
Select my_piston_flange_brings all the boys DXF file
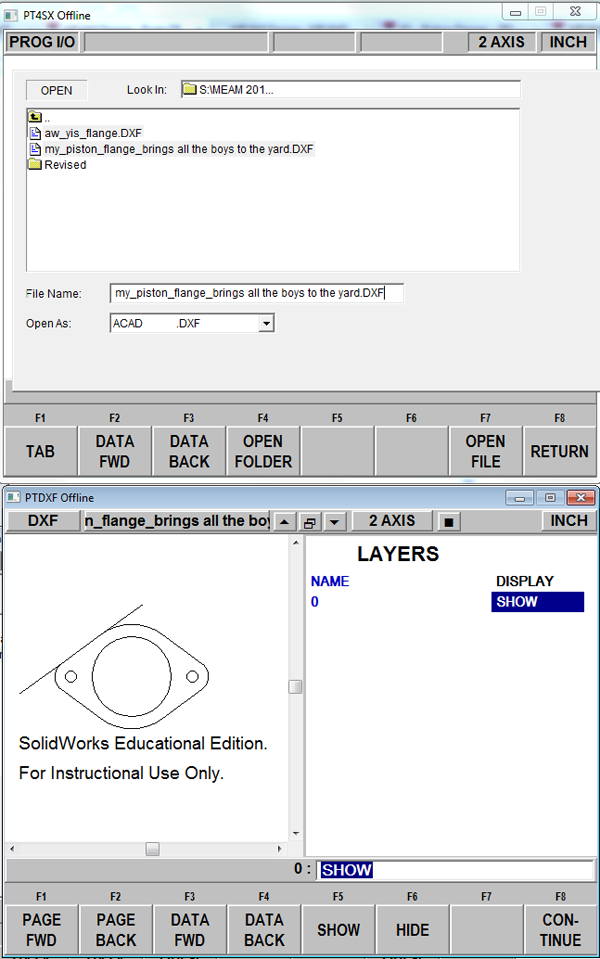[172, 149]
